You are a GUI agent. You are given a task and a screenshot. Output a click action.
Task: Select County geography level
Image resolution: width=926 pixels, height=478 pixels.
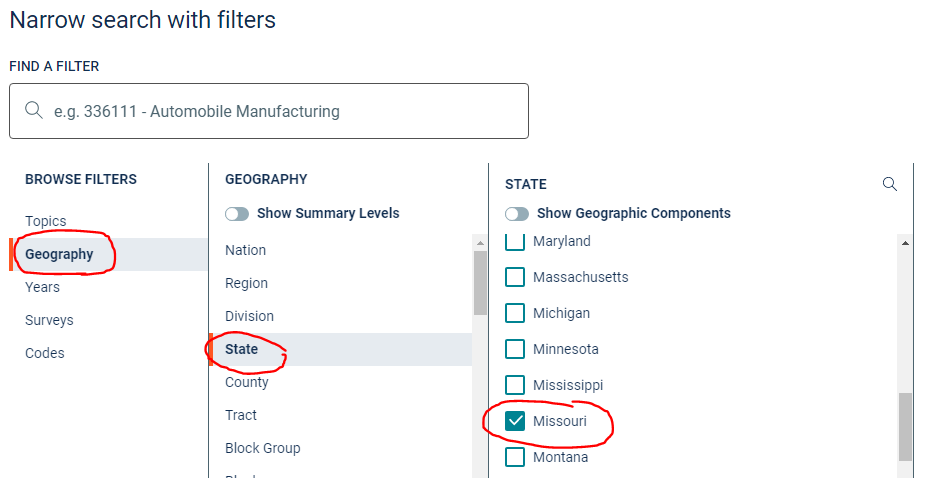247,382
